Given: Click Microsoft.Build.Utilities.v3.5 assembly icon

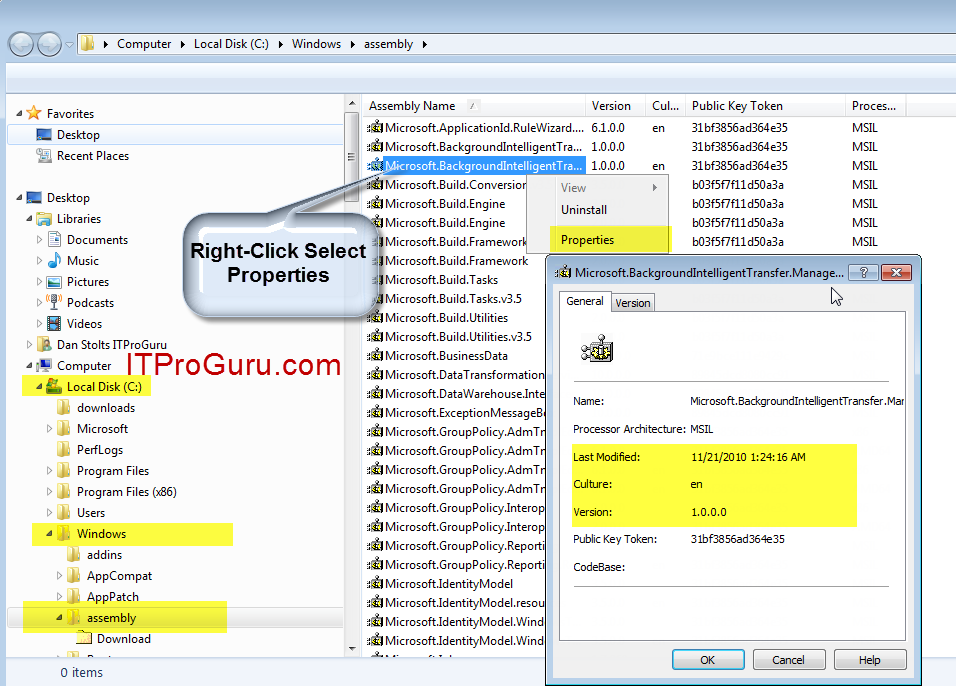Looking at the screenshot, I should click(x=375, y=336).
